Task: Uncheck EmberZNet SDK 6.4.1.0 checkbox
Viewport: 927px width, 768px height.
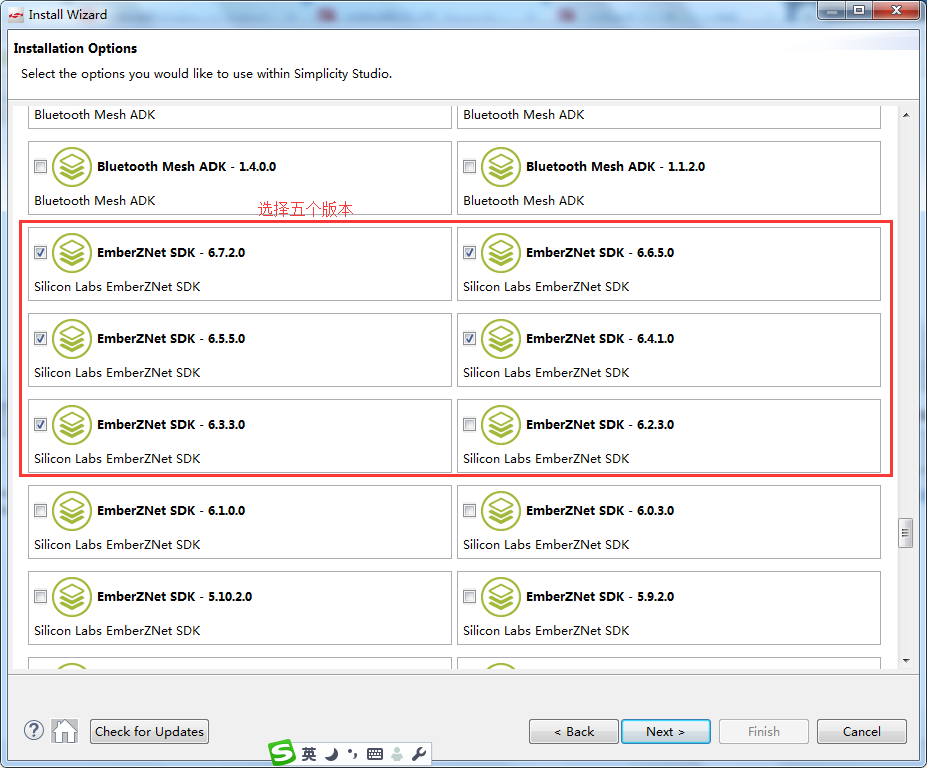Action: click(x=469, y=339)
